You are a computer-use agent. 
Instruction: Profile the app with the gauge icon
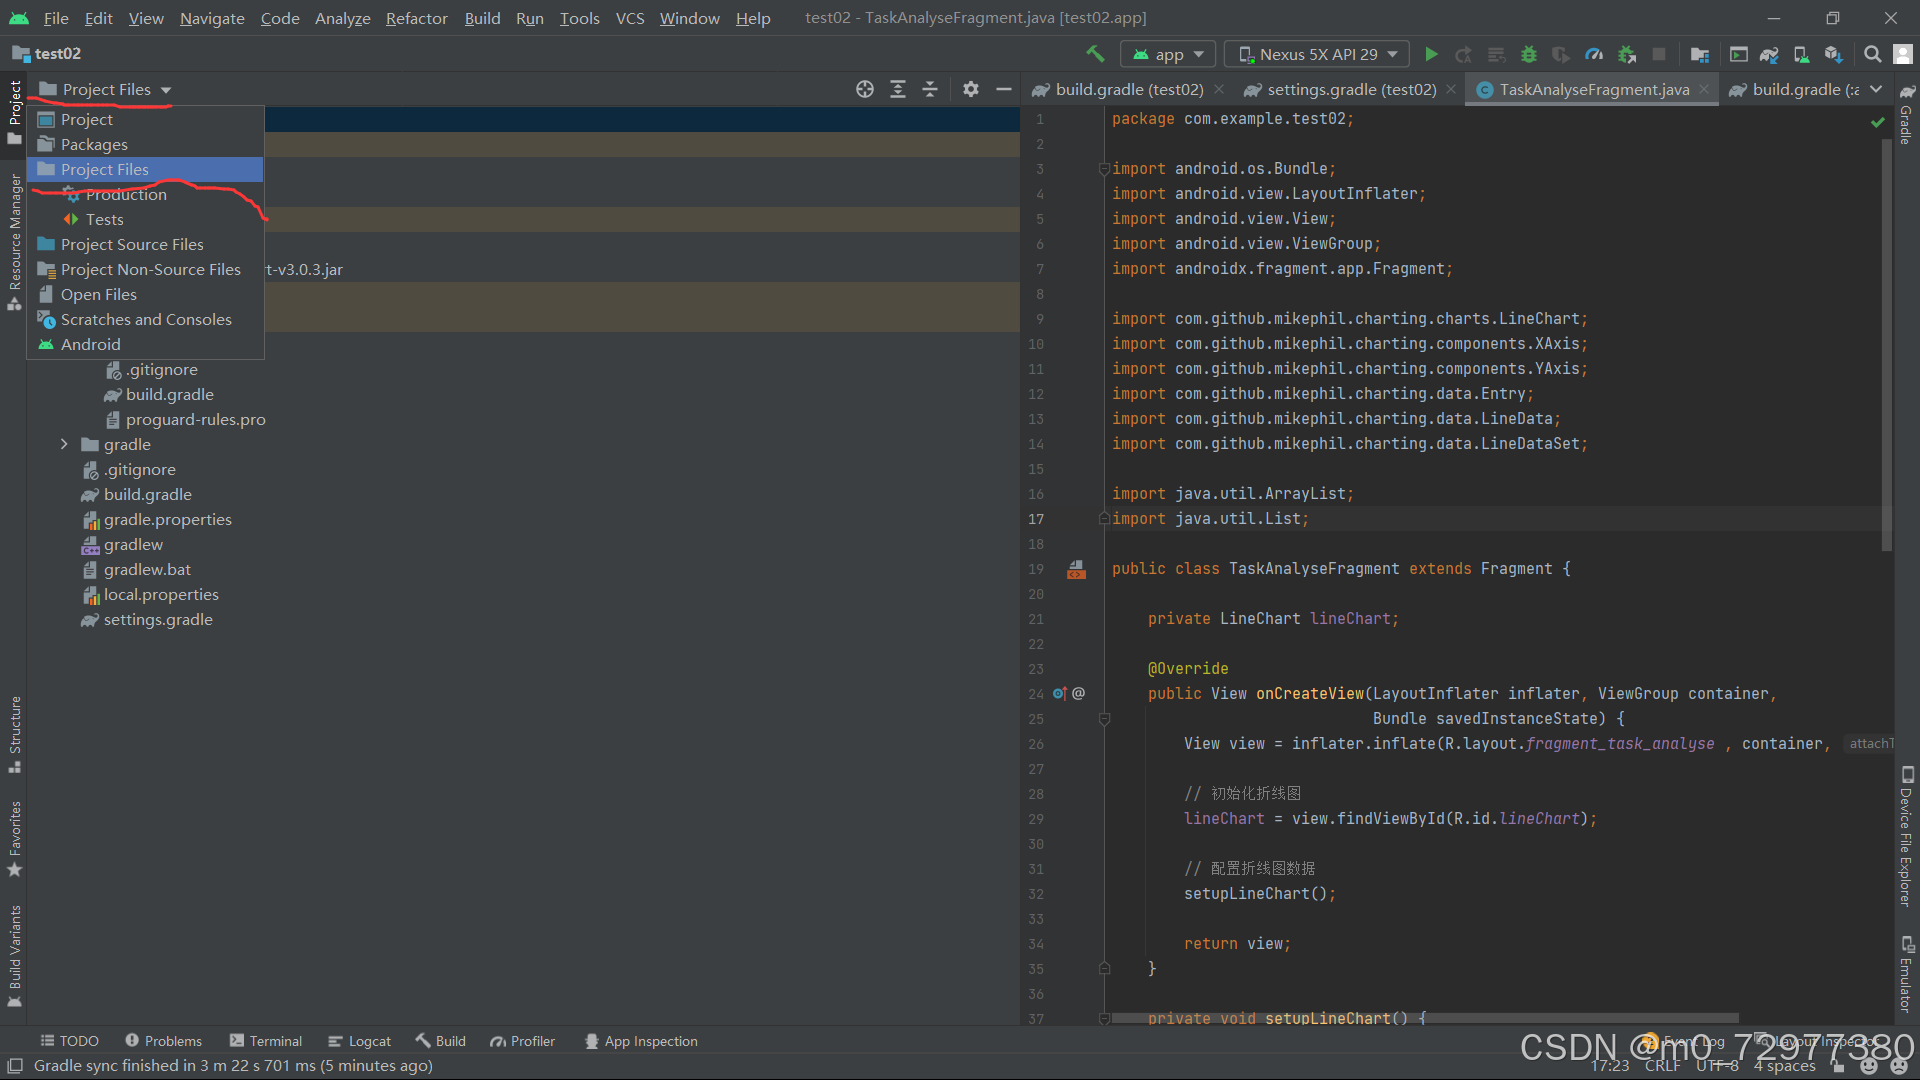[1593, 54]
